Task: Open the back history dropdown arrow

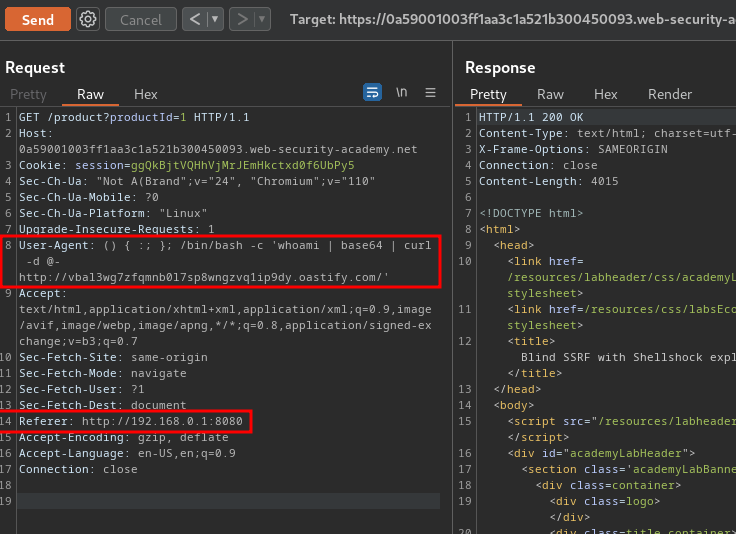Action: (x=215, y=19)
